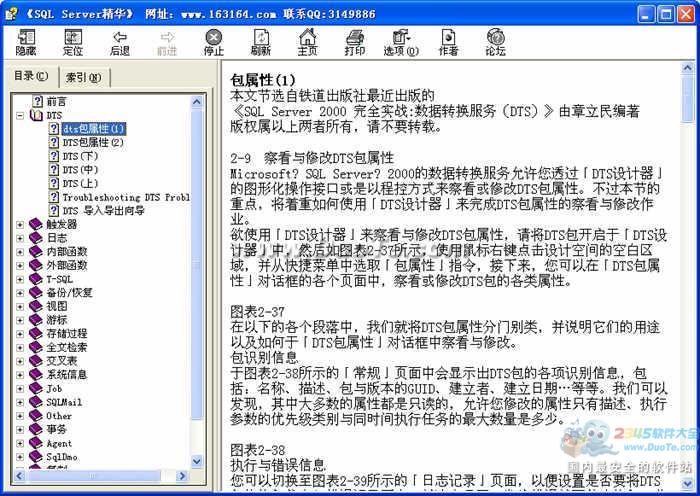Image resolution: width=700 pixels, height=496 pixels.
Task: Click the Job book icon
Action: point(36,388)
